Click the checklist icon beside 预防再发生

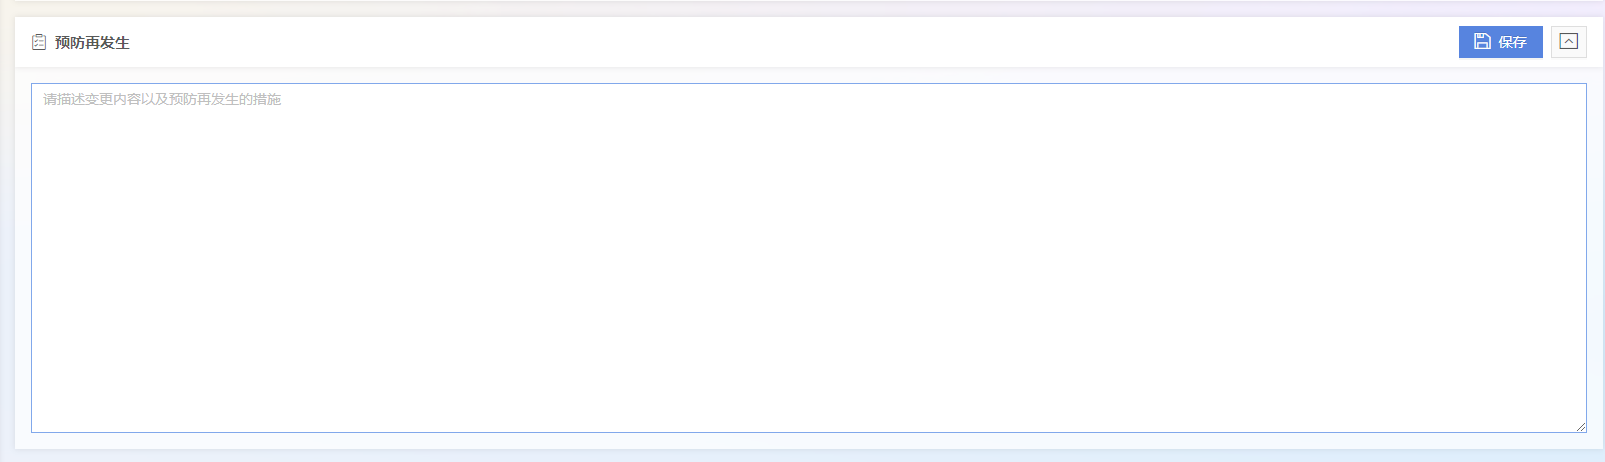point(39,42)
